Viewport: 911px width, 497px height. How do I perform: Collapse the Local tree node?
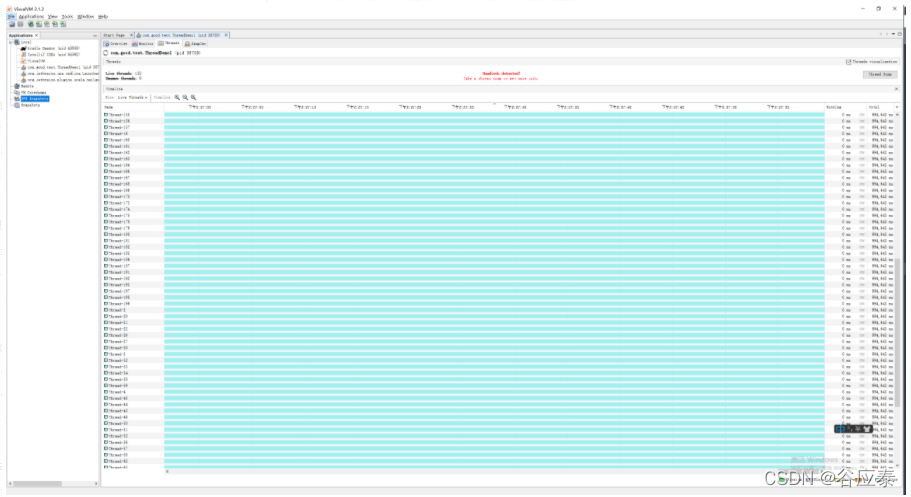click(10, 42)
